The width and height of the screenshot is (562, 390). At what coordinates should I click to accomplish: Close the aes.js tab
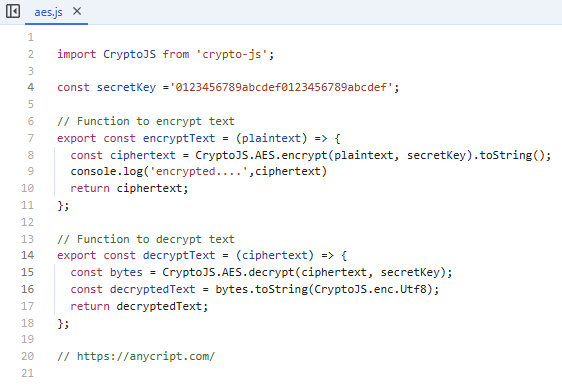point(77,11)
